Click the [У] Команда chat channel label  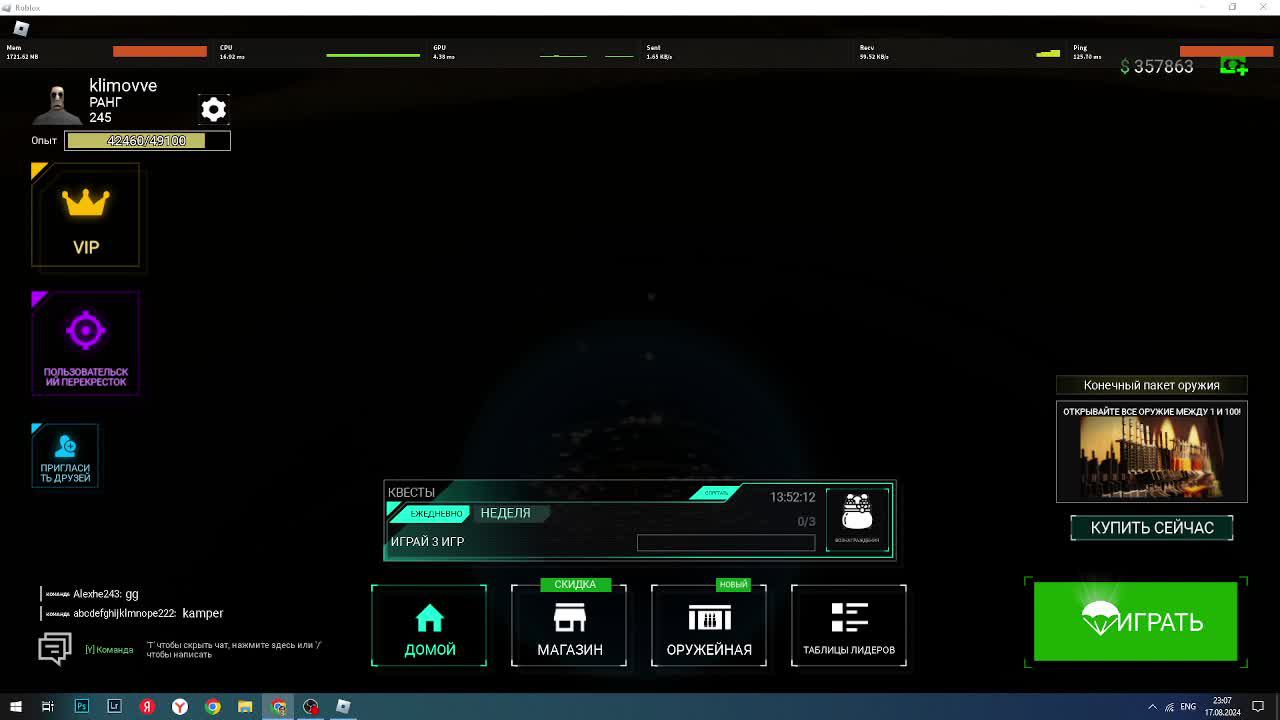point(109,650)
